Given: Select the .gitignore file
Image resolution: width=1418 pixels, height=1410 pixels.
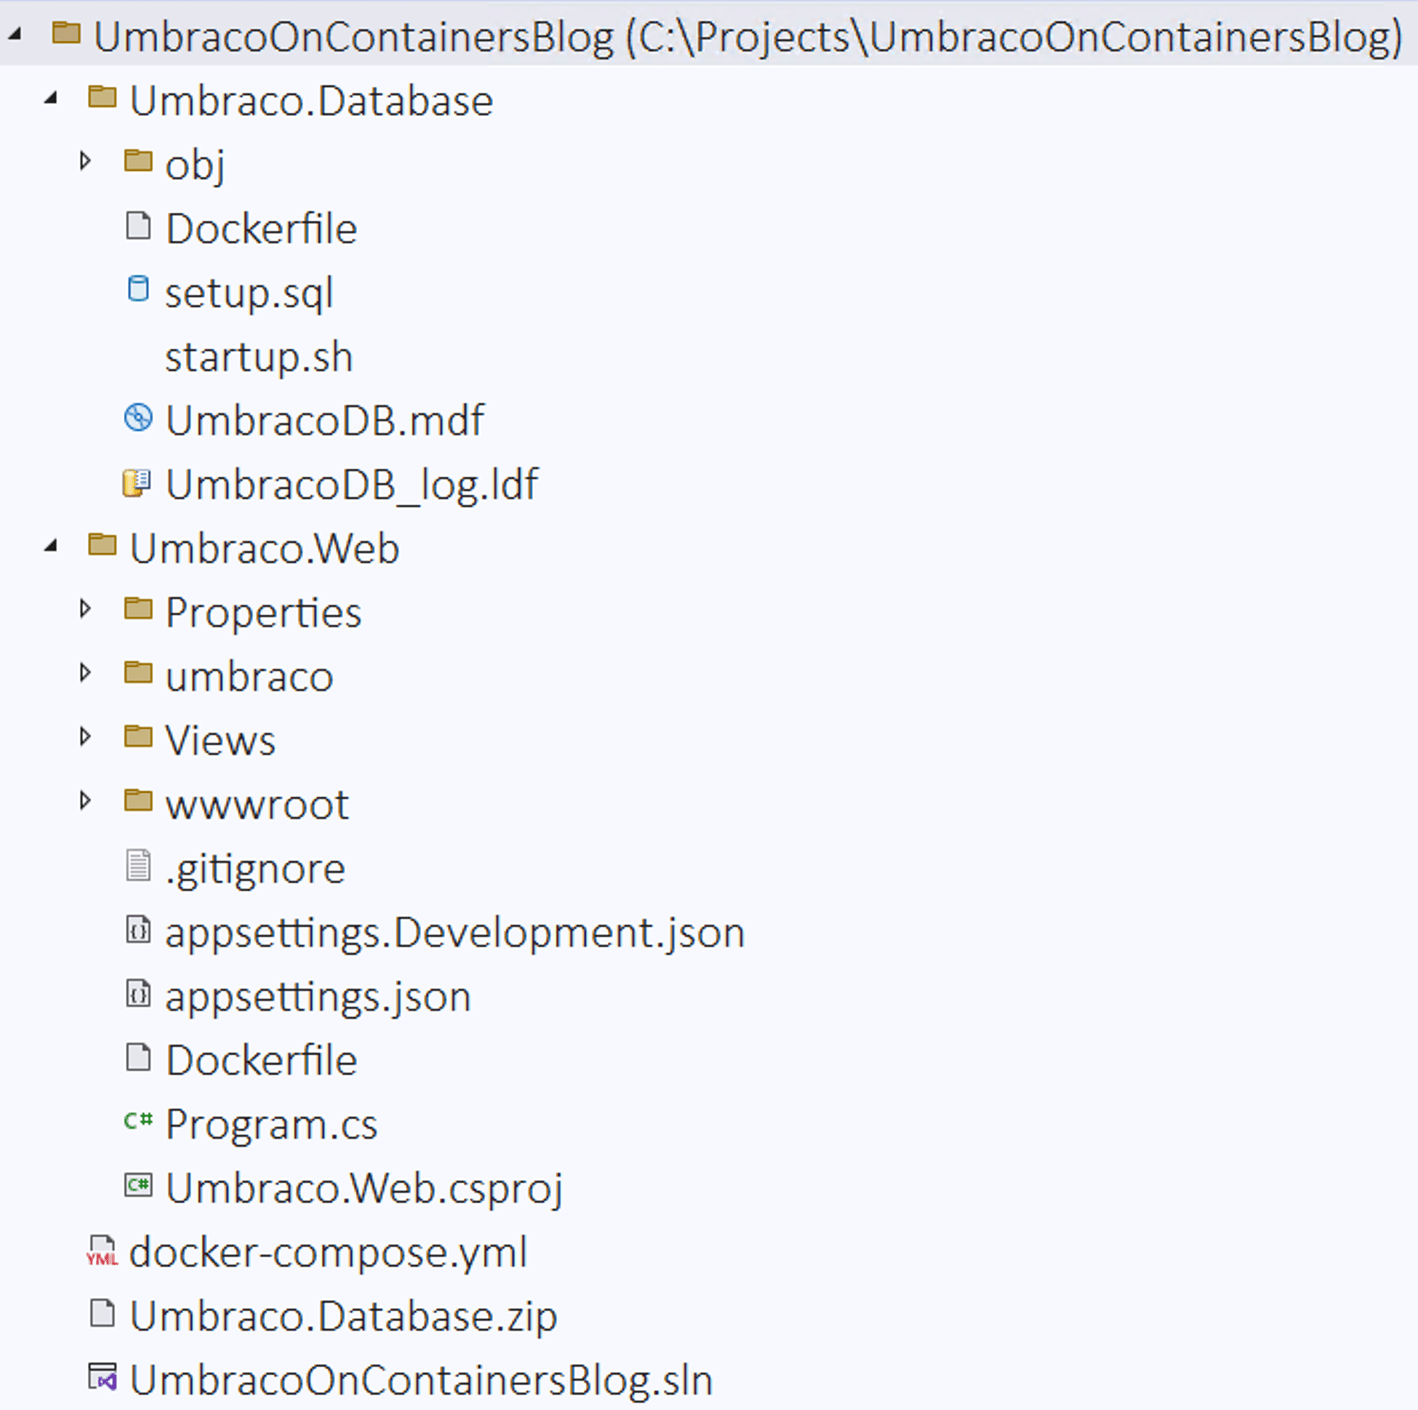Looking at the screenshot, I should pos(254,868).
